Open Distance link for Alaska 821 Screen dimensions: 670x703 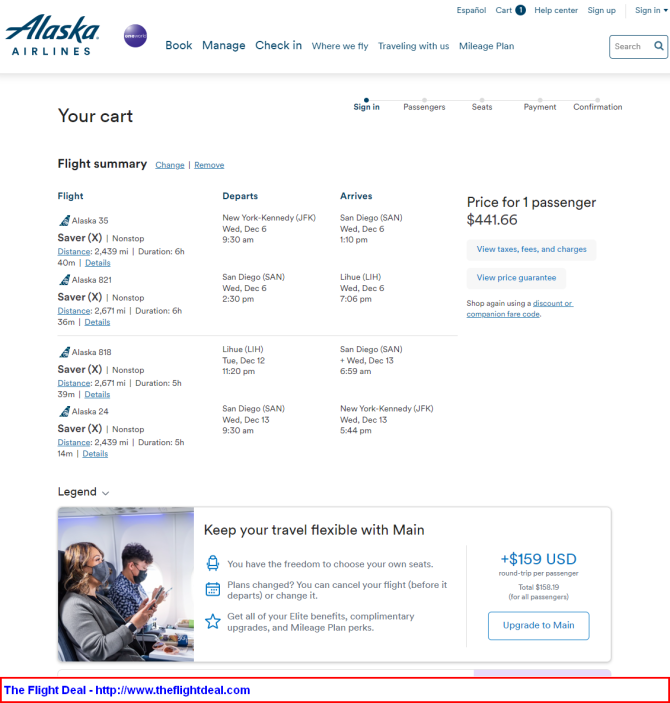click(74, 311)
